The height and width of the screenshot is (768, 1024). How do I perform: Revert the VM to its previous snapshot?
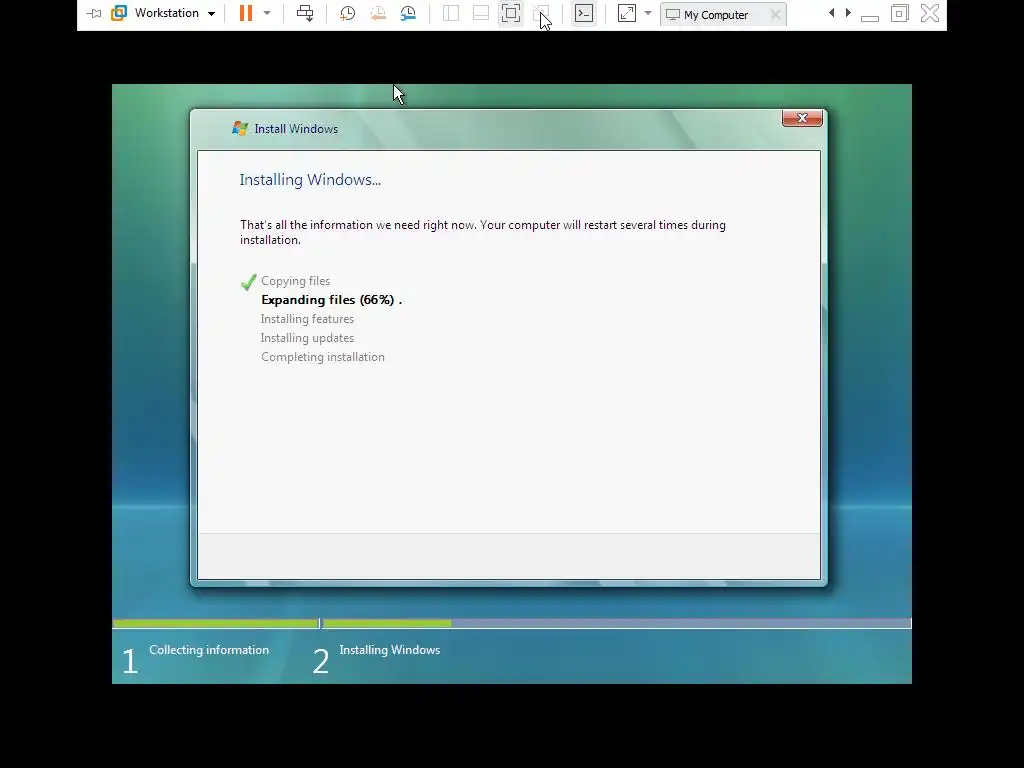pyautogui.click(x=378, y=14)
